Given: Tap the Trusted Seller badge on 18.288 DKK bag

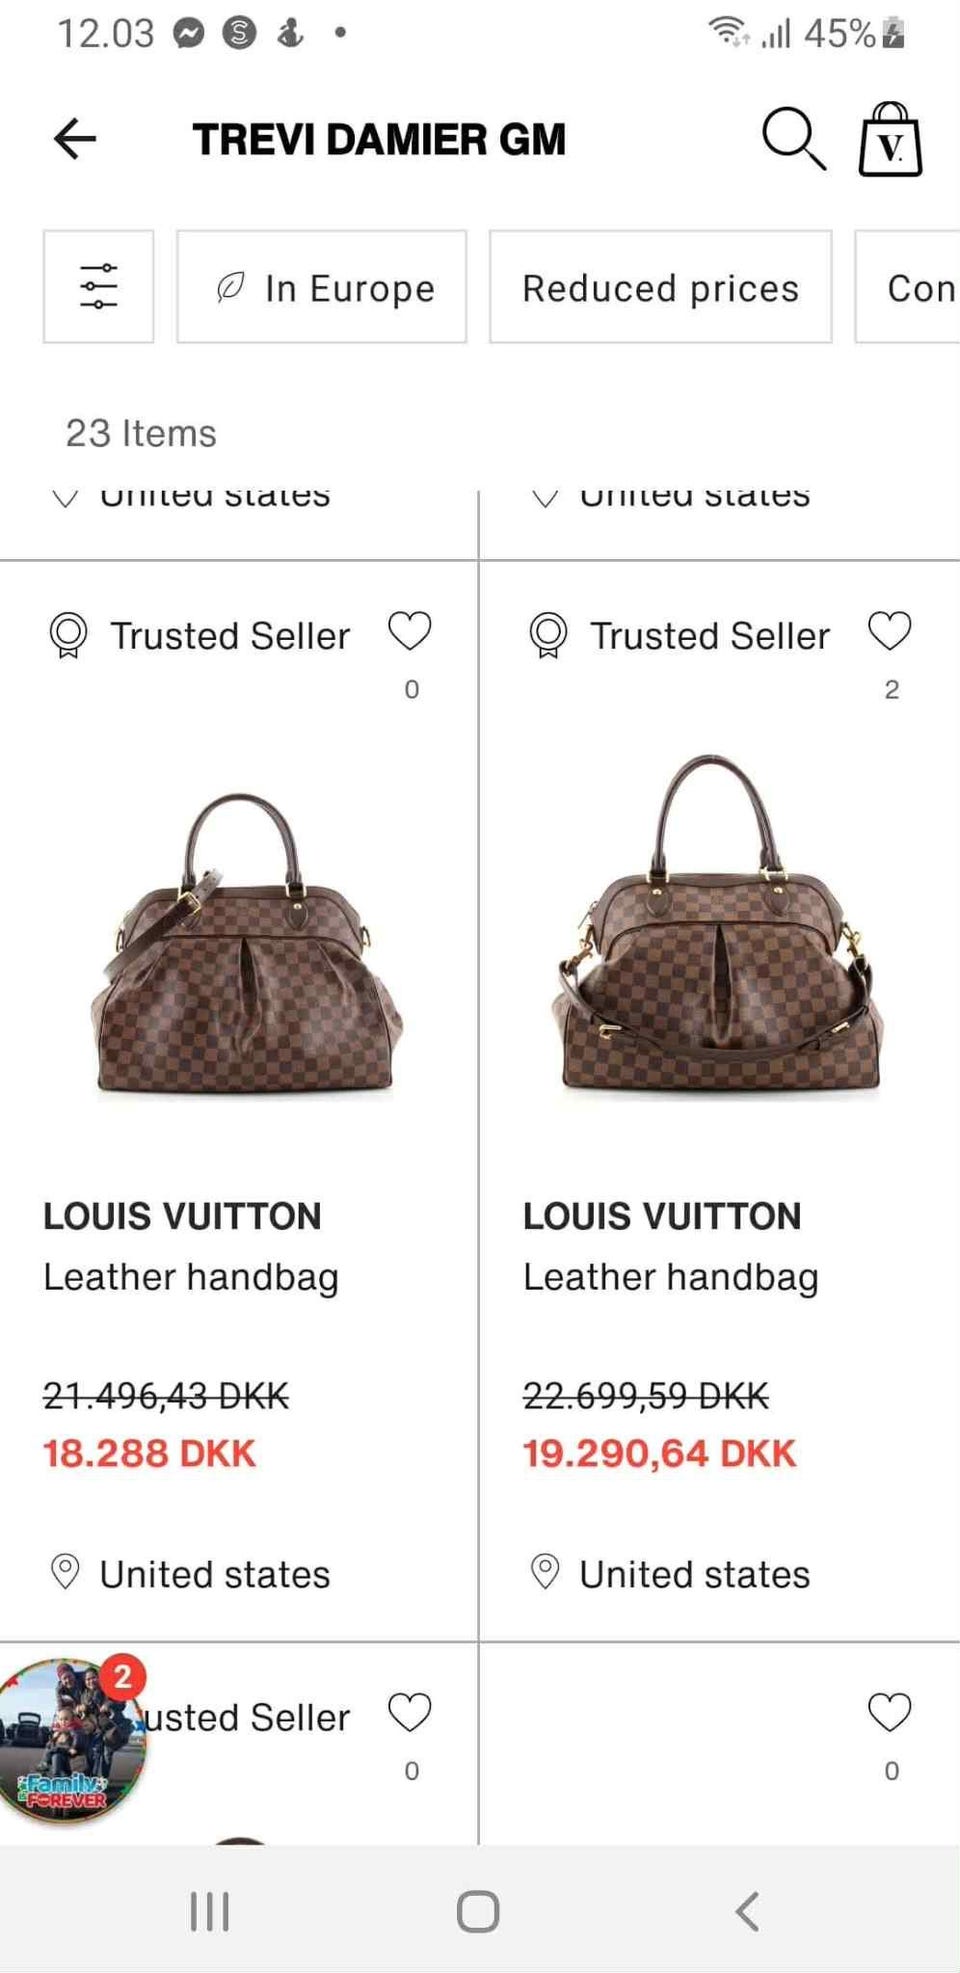Looking at the screenshot, I should tap(200, 635).
